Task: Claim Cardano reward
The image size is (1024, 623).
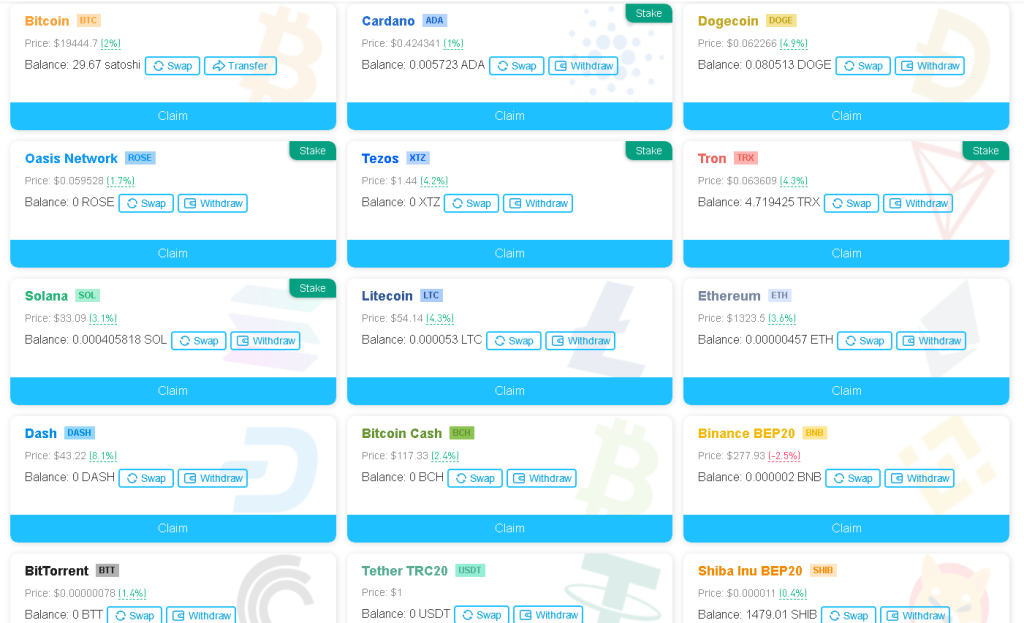Action: pos(509,116)
